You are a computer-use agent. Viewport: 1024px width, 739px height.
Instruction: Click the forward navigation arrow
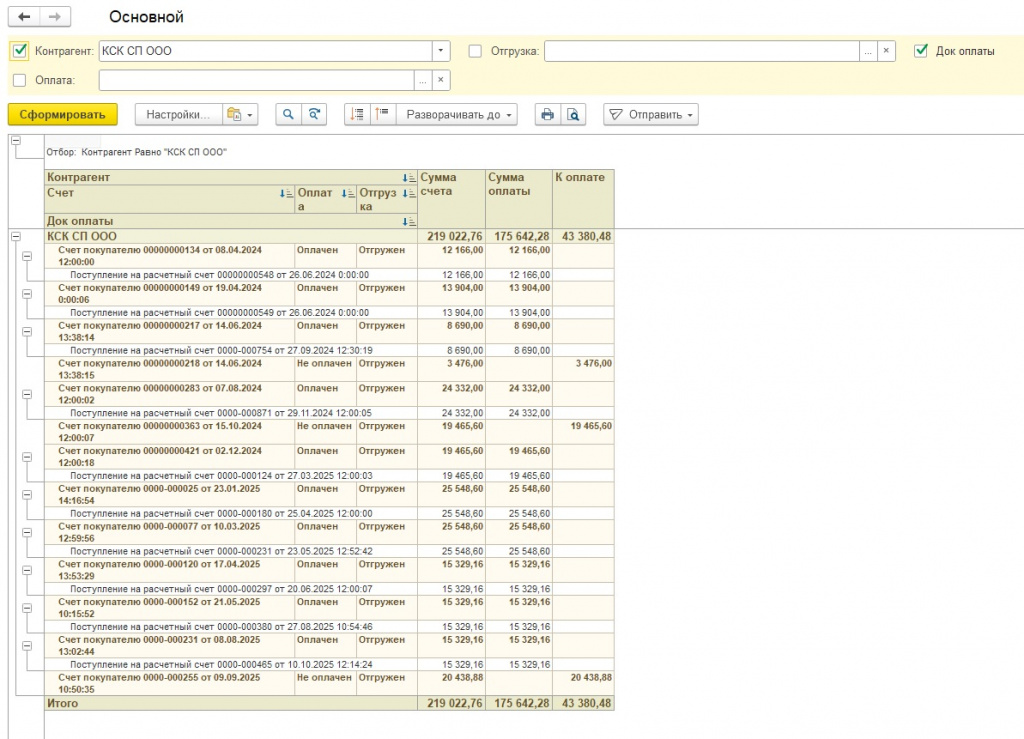(56, 17)
